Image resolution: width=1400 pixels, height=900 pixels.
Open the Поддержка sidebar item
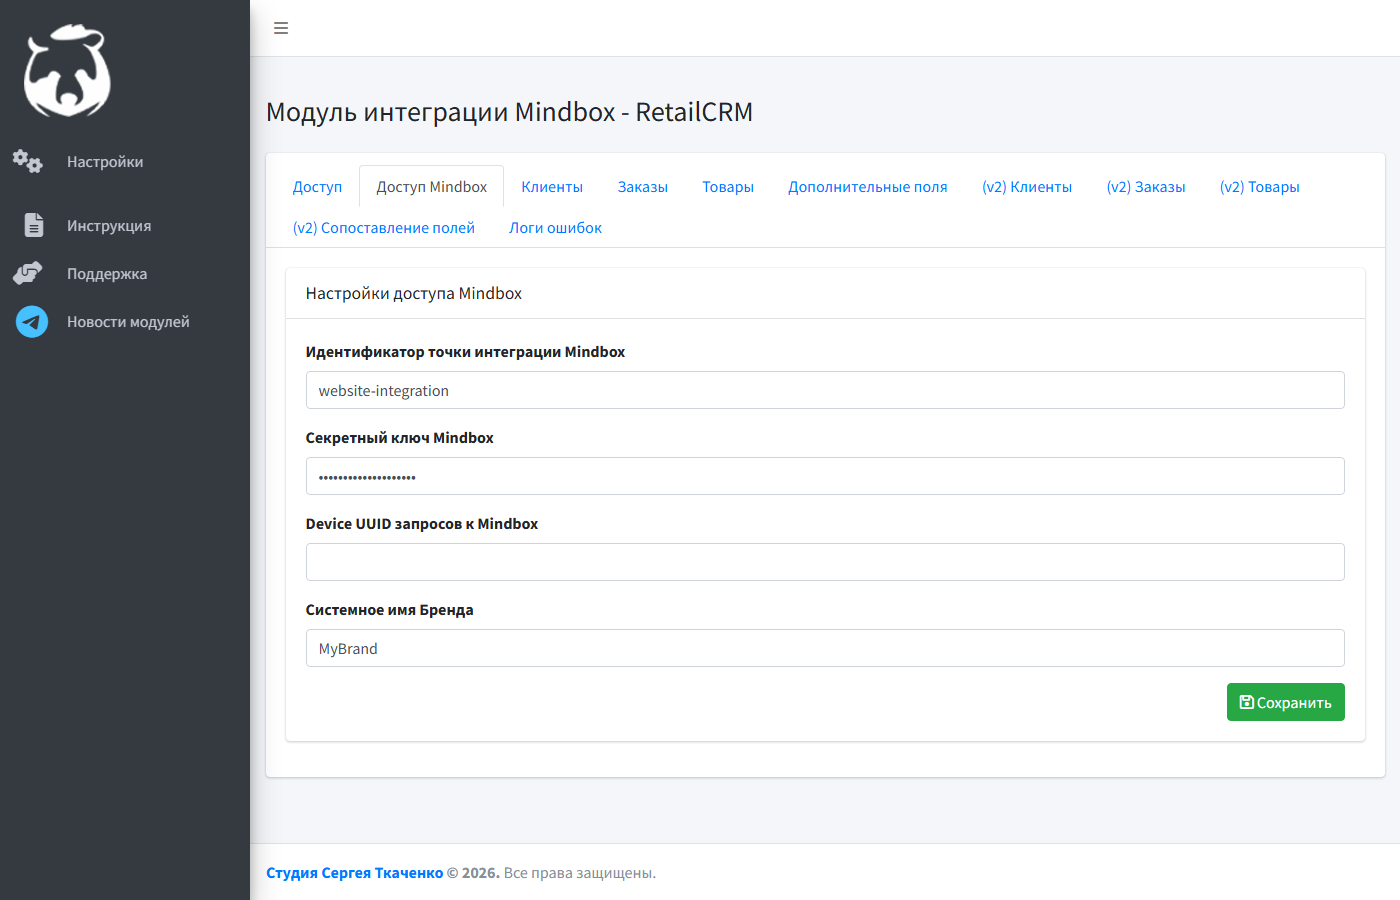pyautogui.click(x=125, y=274)
